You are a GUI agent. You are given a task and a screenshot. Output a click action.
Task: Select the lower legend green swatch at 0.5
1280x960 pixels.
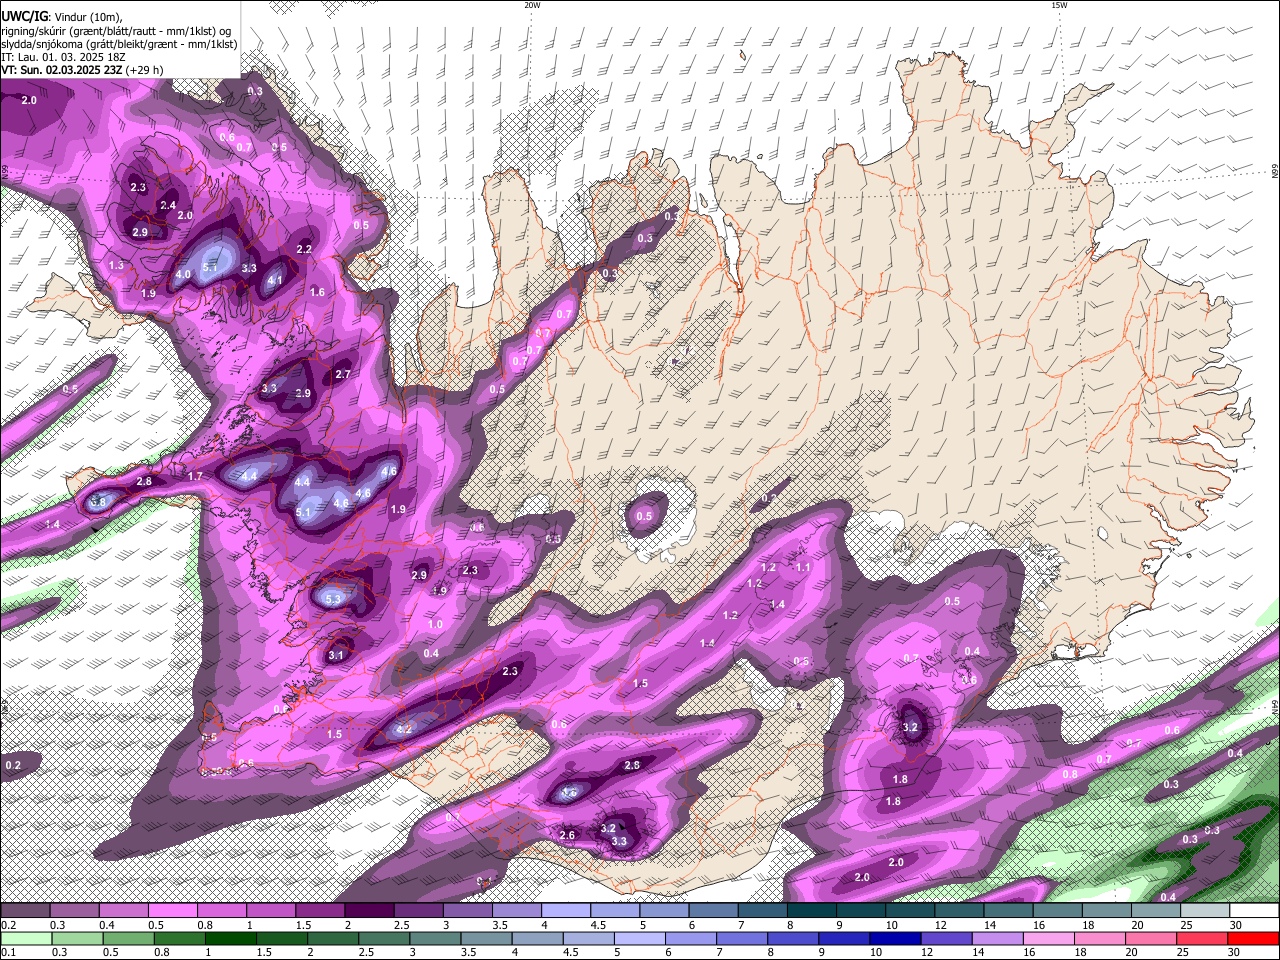click(x=129, y=939)
